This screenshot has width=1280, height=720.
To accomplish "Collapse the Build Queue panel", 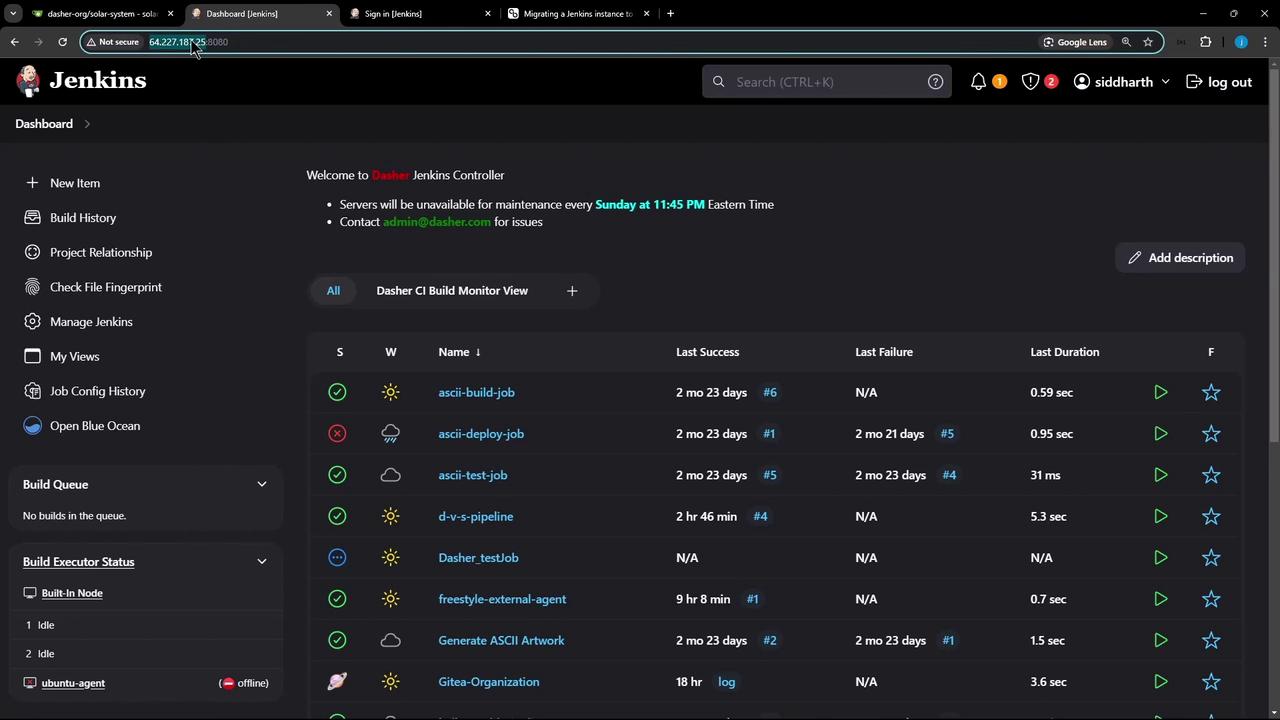I will coord(262,484).
